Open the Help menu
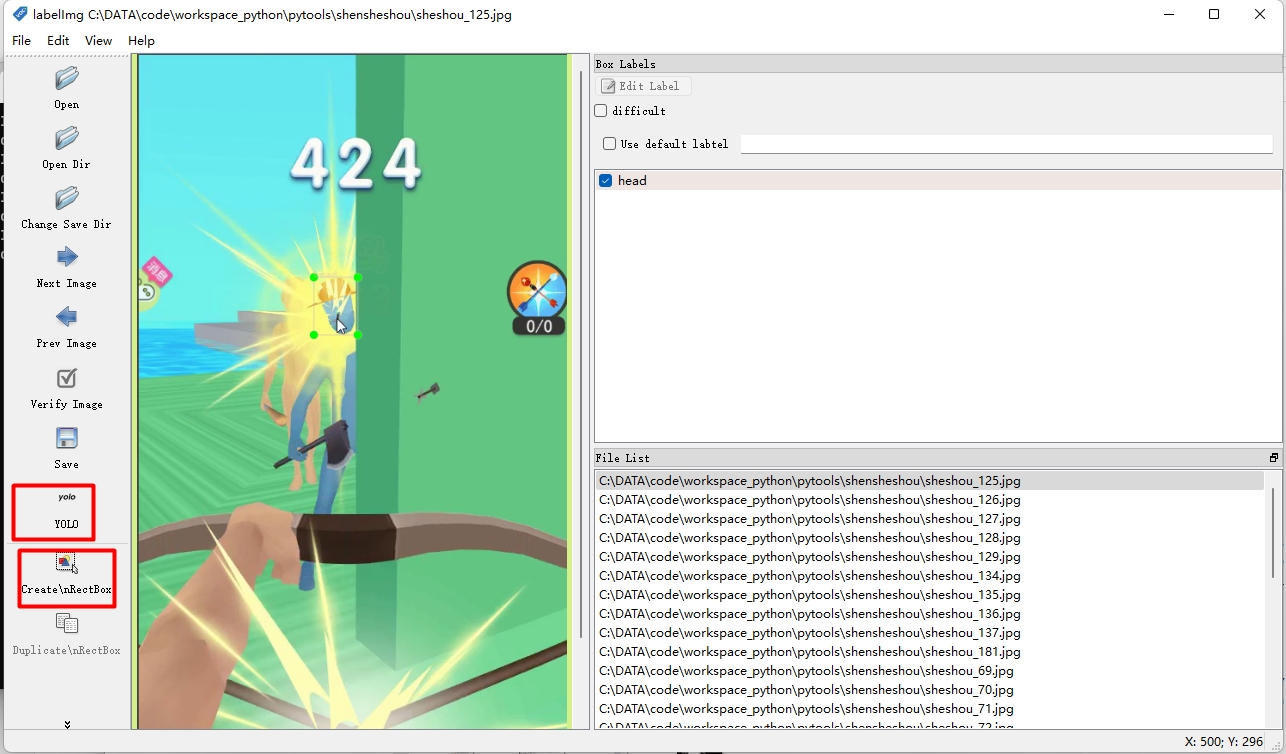This screenshot has height=754, width=1286. pos(141,41)
